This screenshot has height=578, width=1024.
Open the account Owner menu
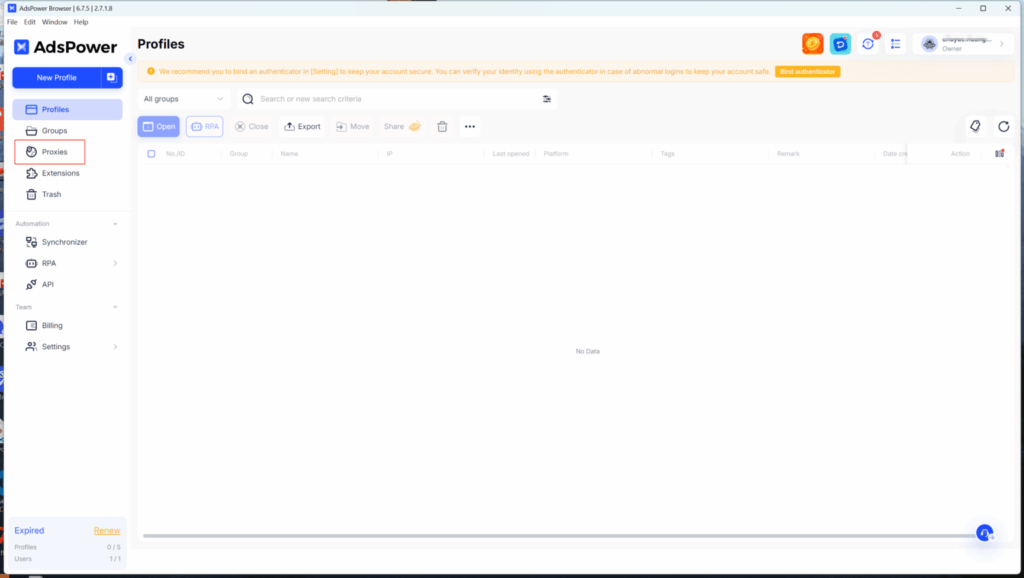pos(963,44)
